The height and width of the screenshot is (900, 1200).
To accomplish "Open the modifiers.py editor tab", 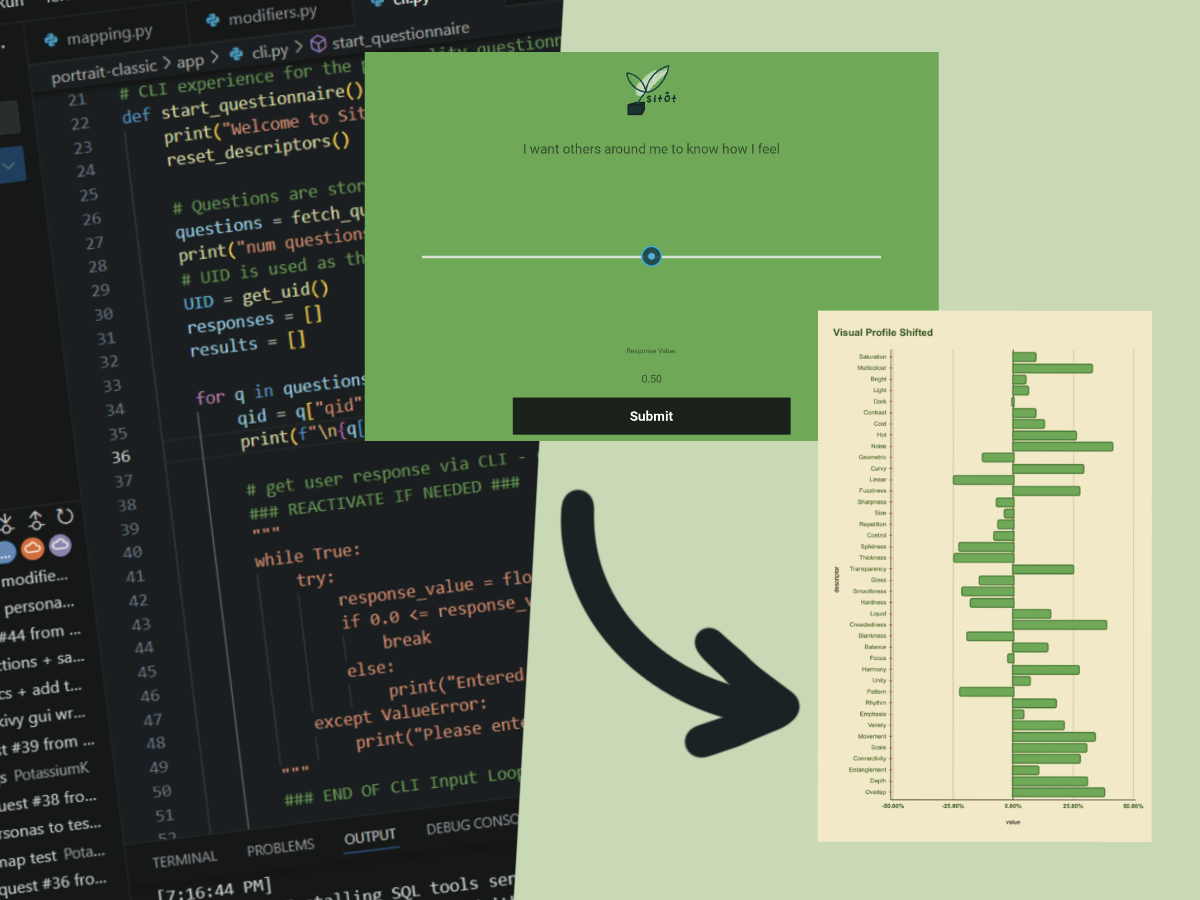I will click(271, 16).
